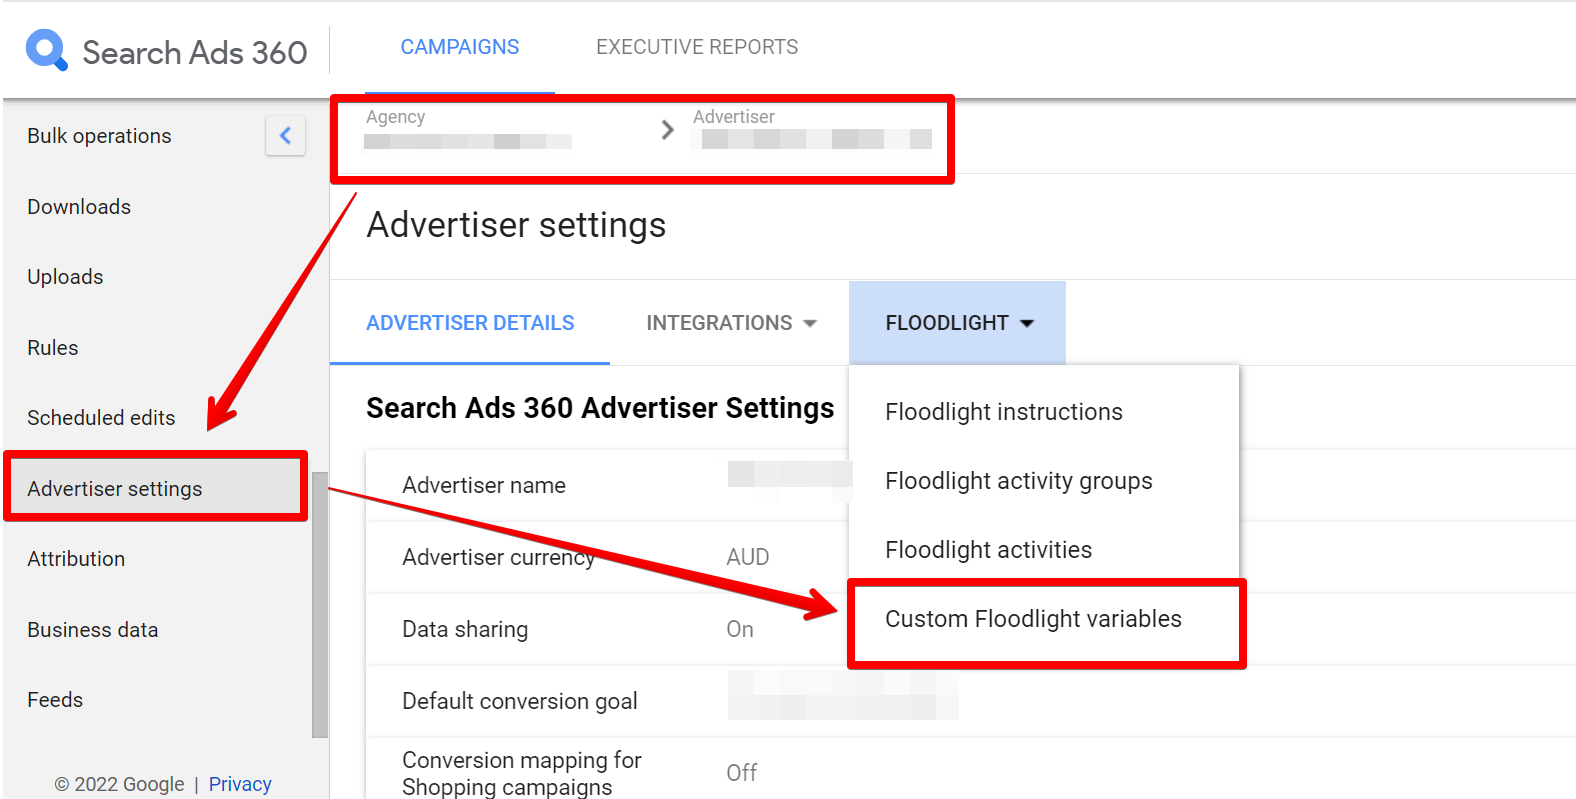This screenshot has width=1576, height=799.
Task: Select the Advertiser Details tab
Action: [470, 323]
